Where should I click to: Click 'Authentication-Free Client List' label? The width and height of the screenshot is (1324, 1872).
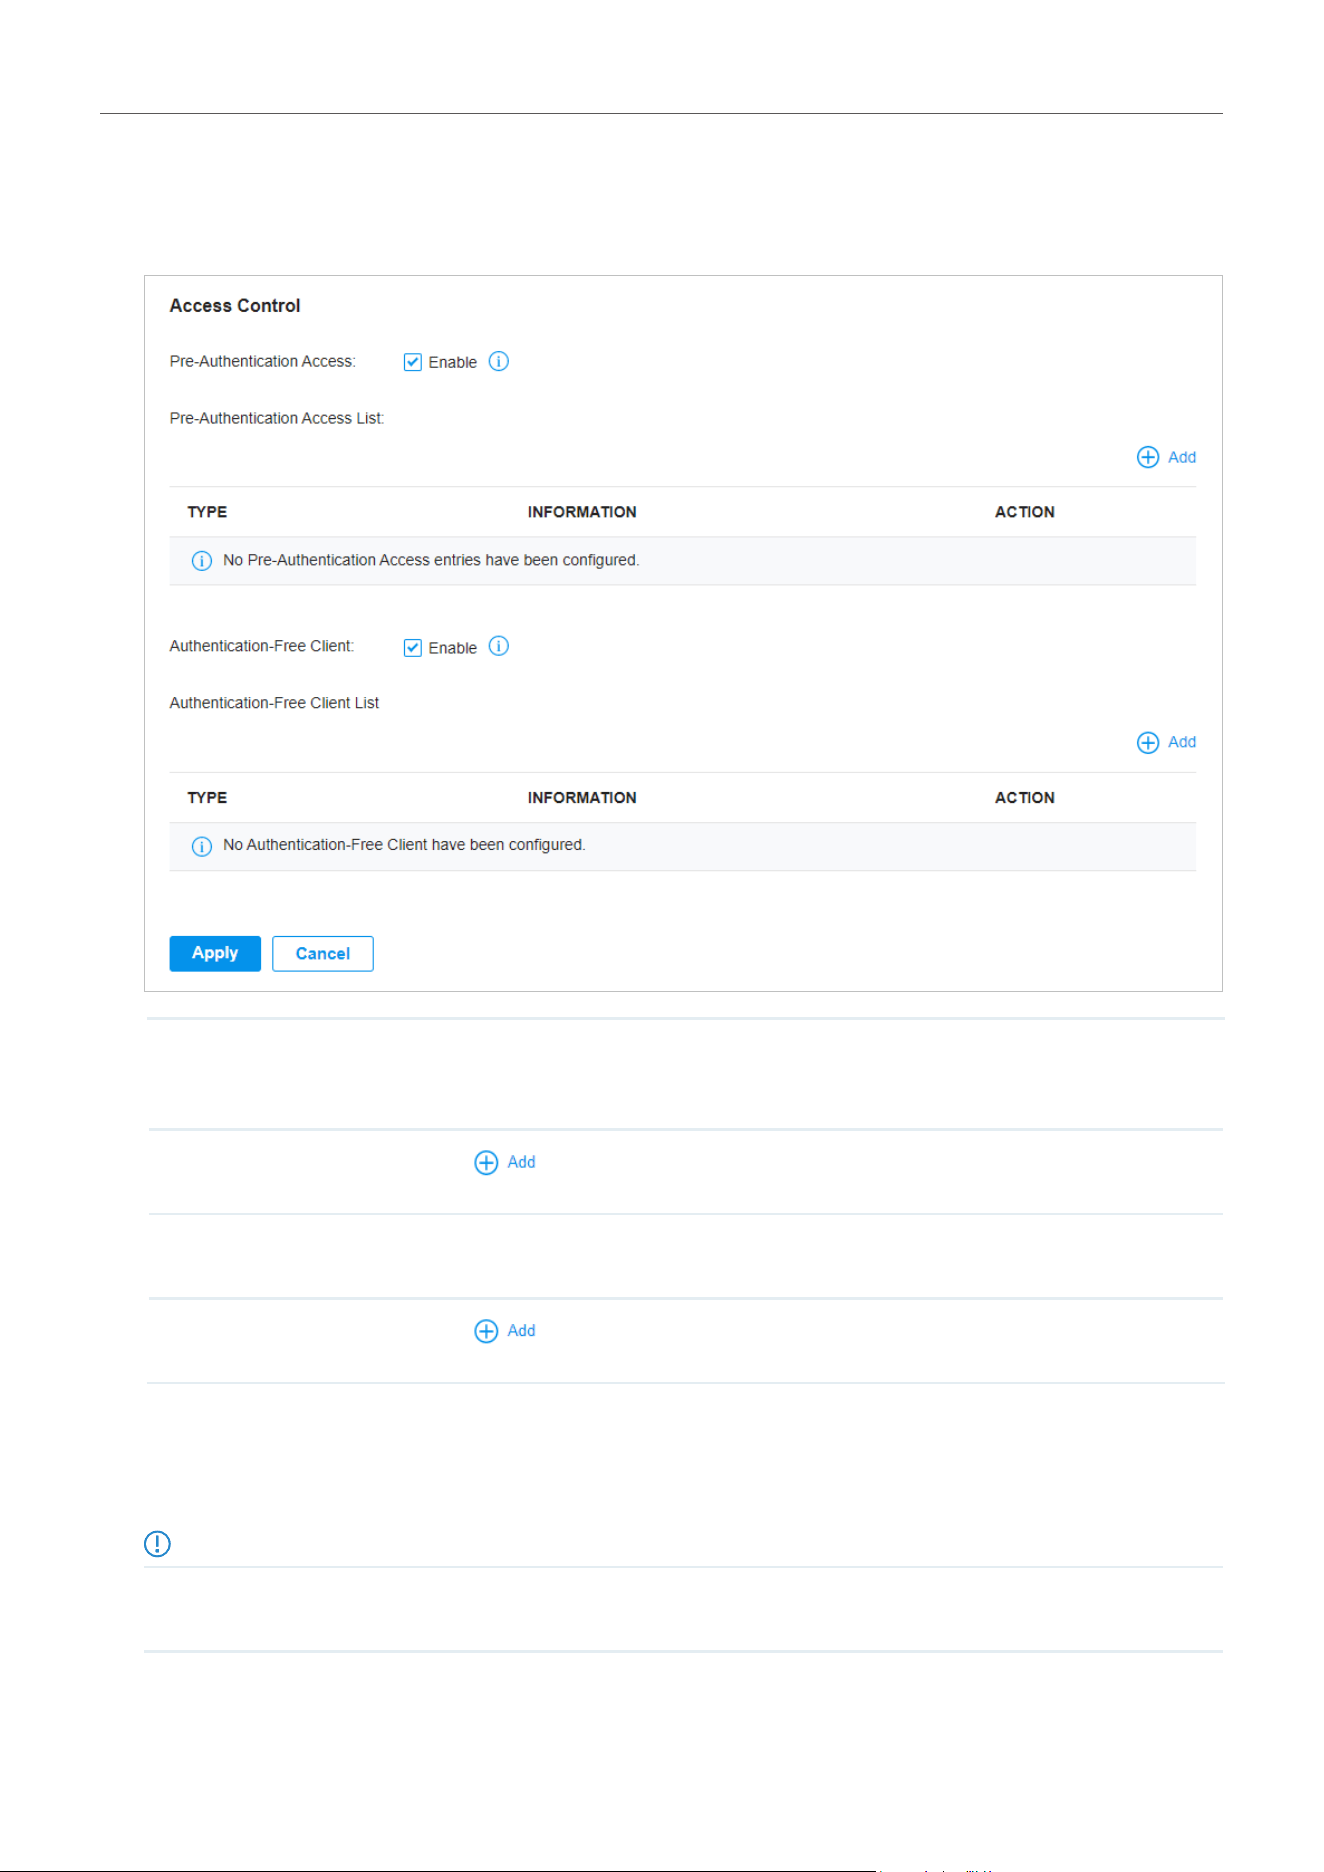coord(274,703)
